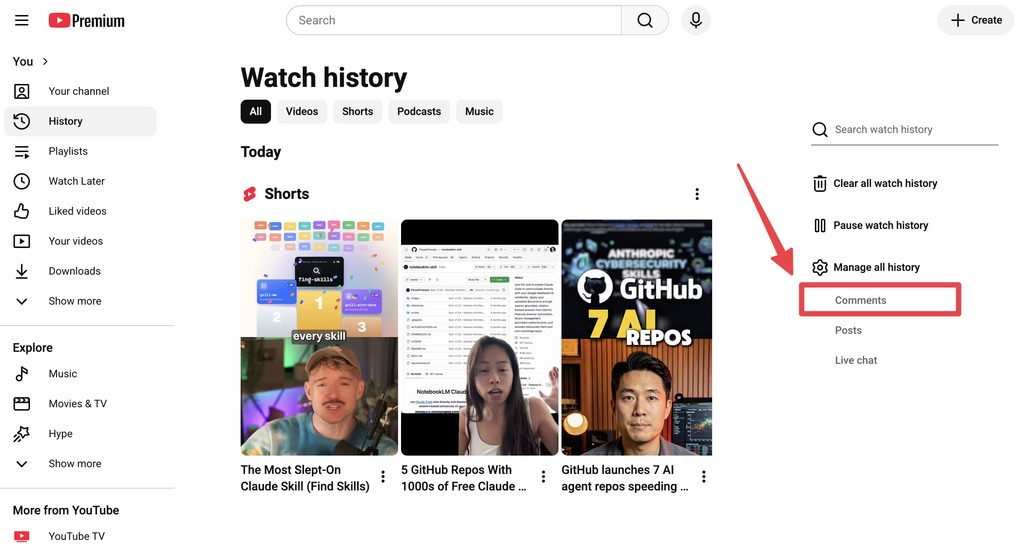Open options for GitHub launches 7 AI short
Viewport: 1024px width, 553px height.
coord(703,477)
